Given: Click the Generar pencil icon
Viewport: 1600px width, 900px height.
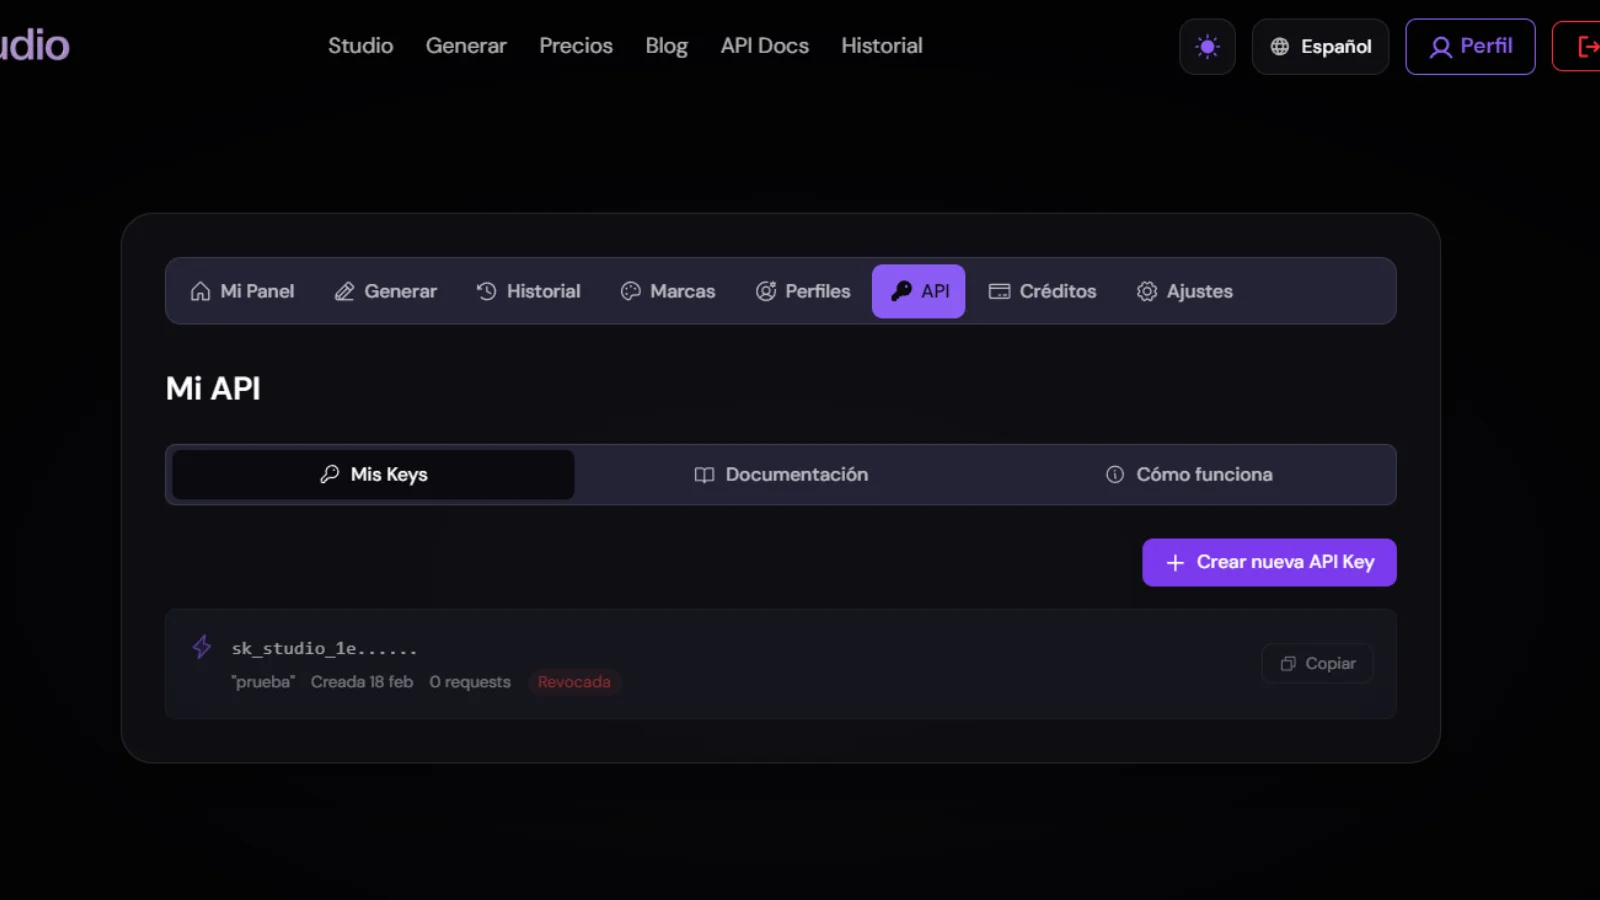Looking at the screenshot, I should 343,291.
